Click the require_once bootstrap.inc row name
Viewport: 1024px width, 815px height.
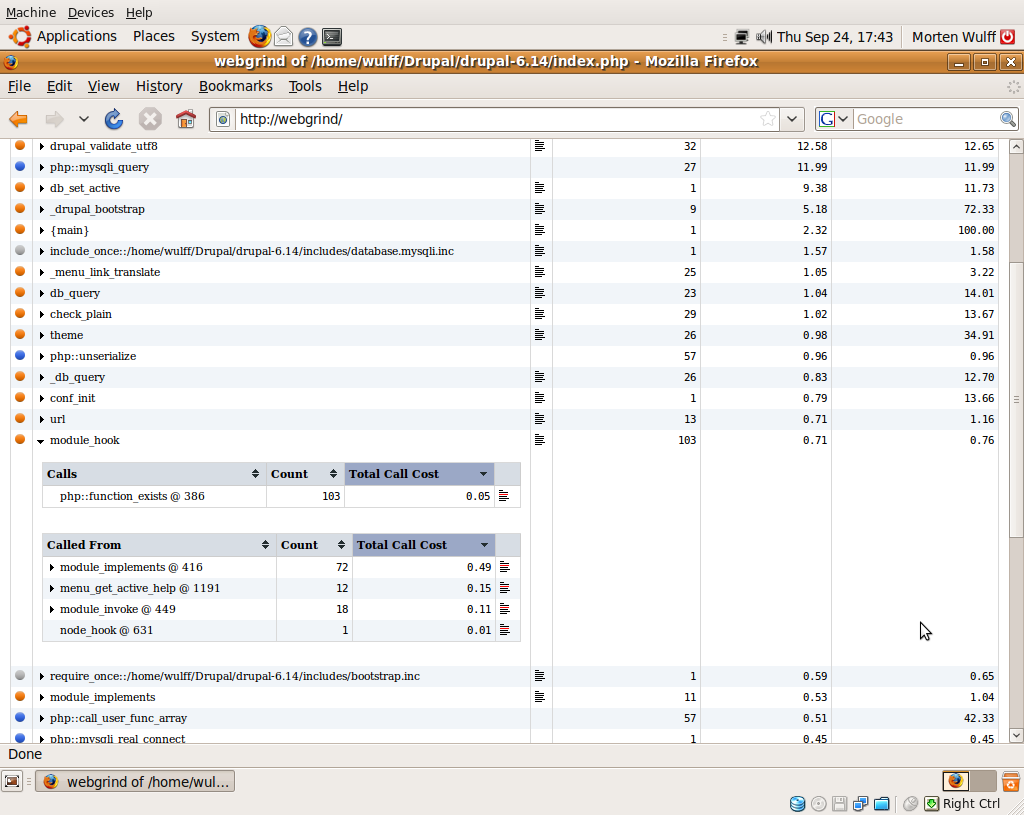click(234, 676)
